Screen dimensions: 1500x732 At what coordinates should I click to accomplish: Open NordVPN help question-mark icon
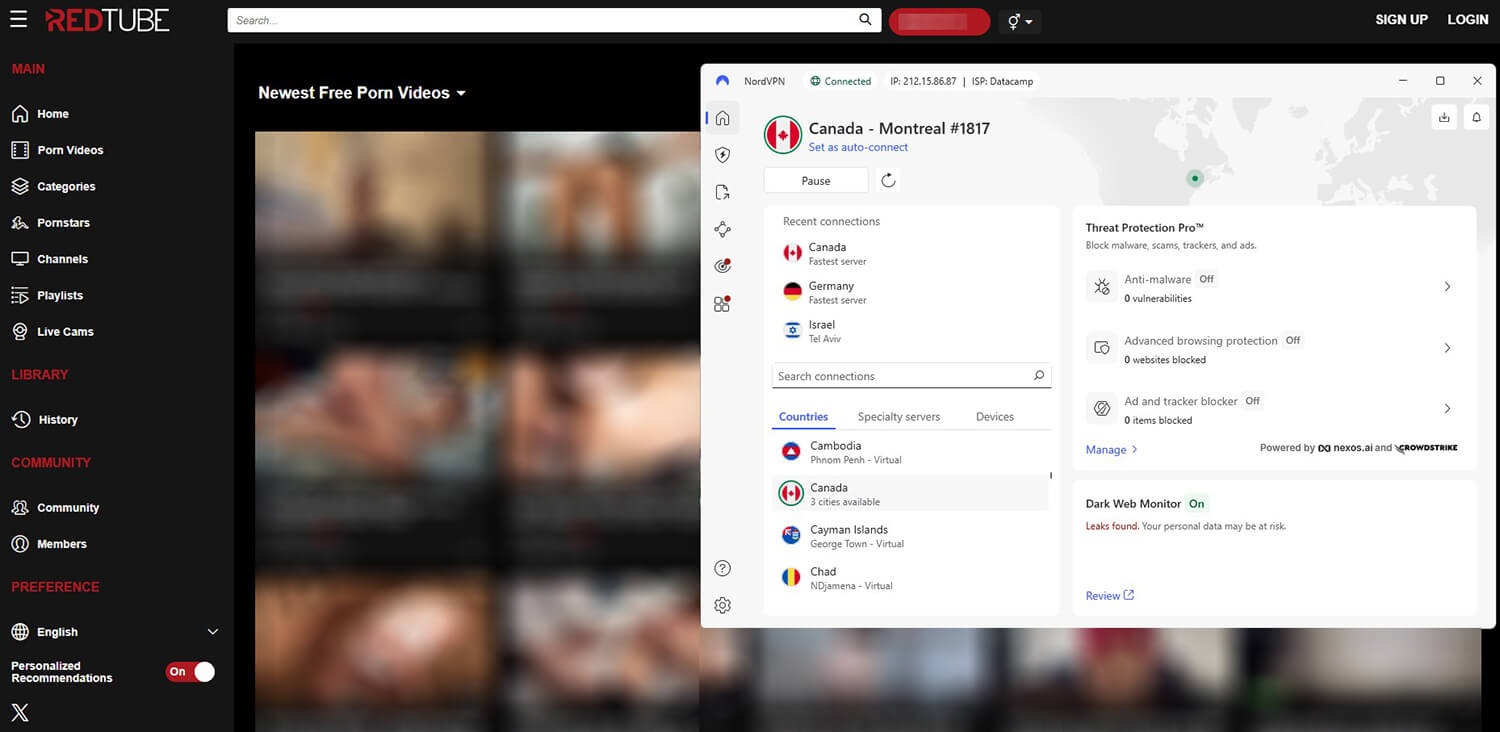[722, 567]
